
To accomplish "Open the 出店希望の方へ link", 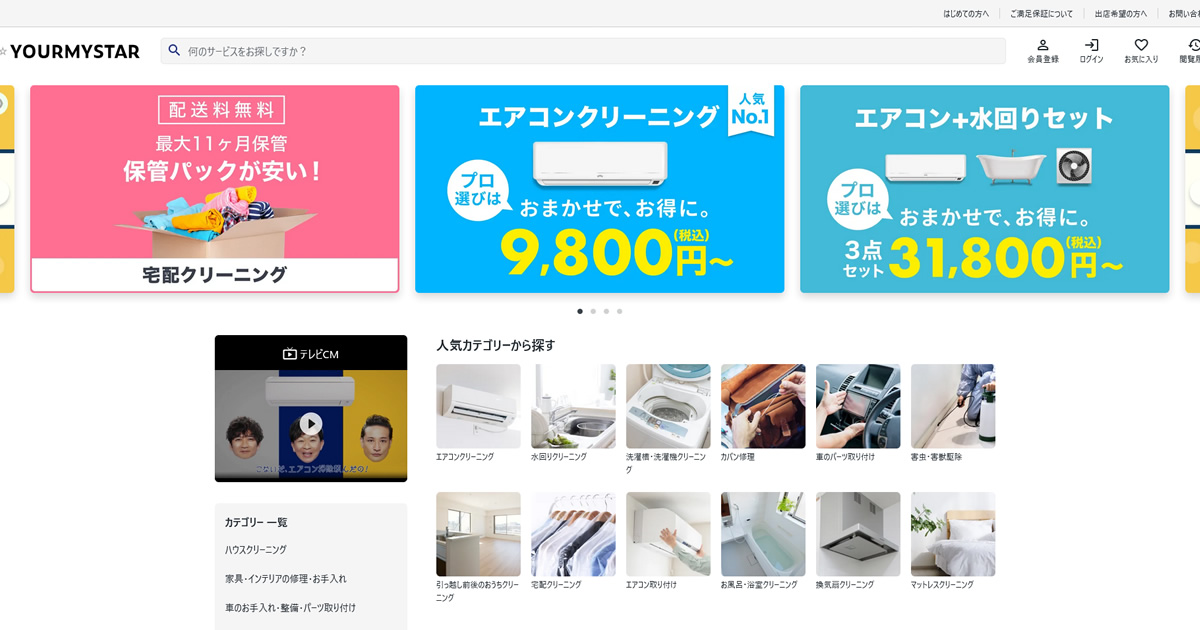I will tap(1121, 14).
